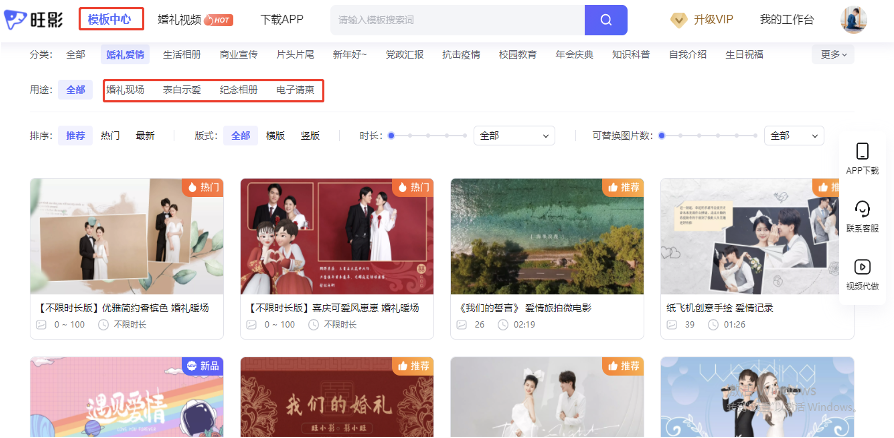Select 电子请柬 usage filter
894x438 pixels.
295,91
